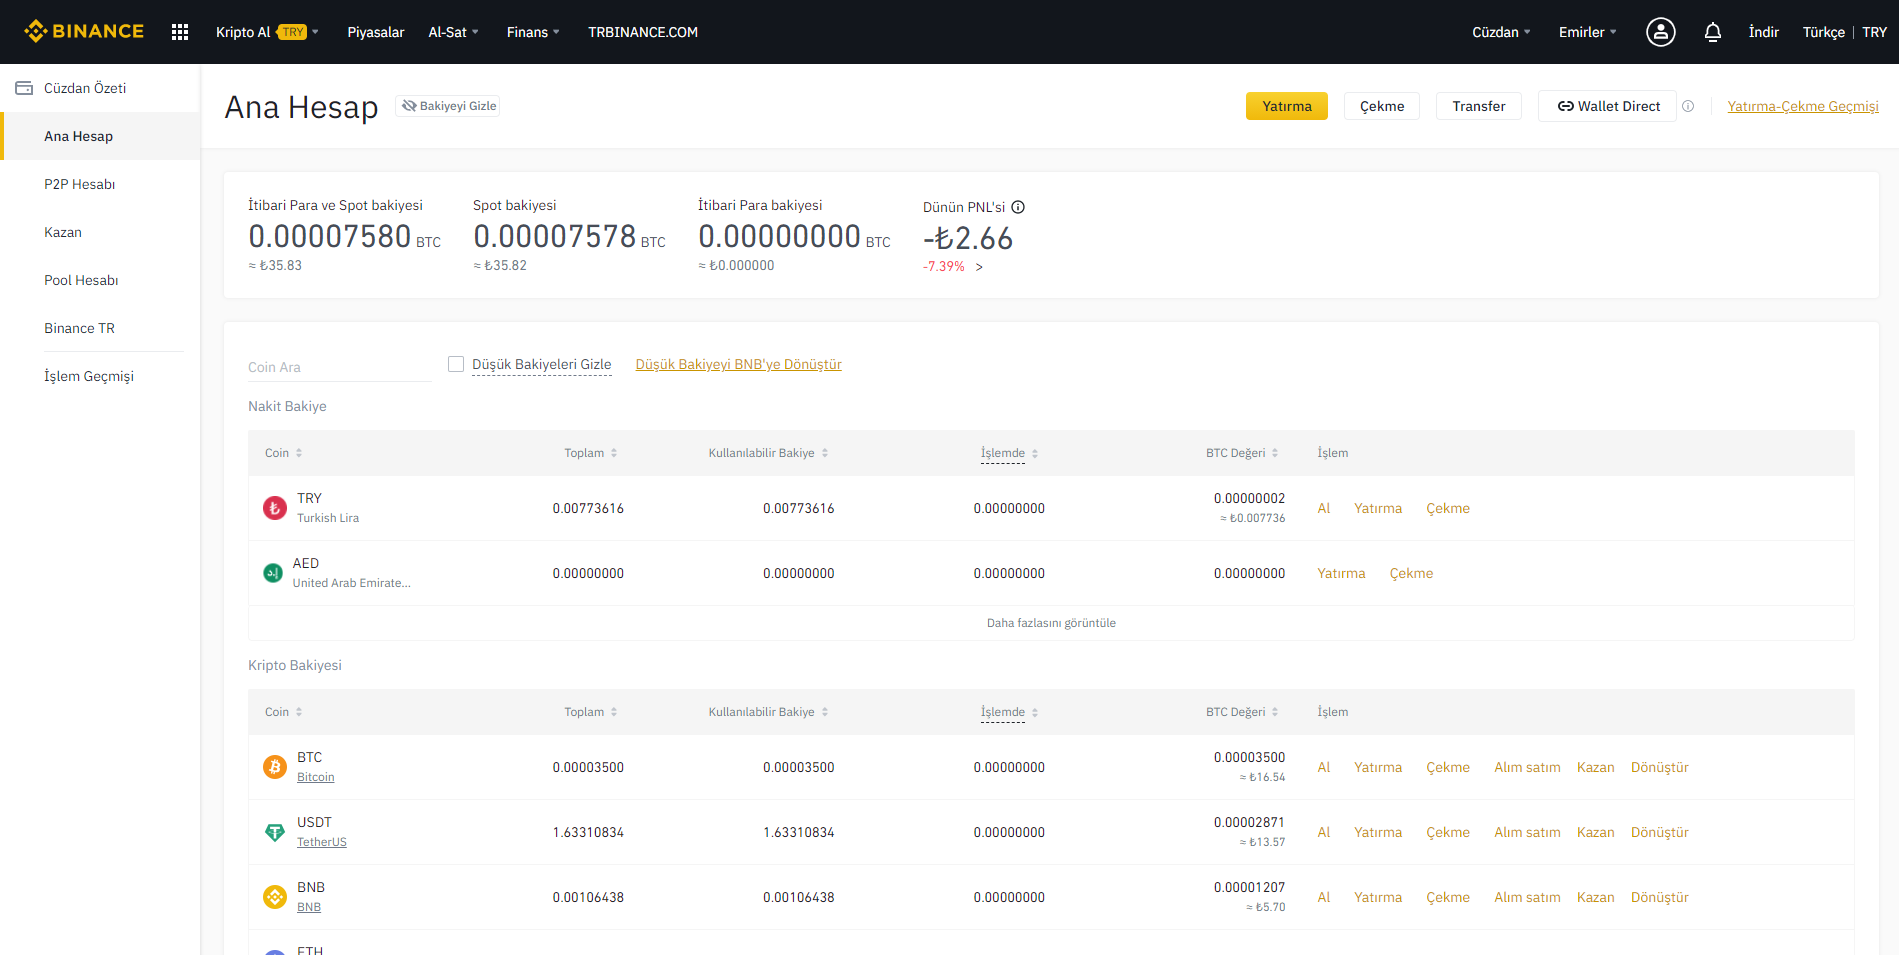Click the Transfer button
The height and width of the screenshot is (955, 1899).
point(1479,106)
